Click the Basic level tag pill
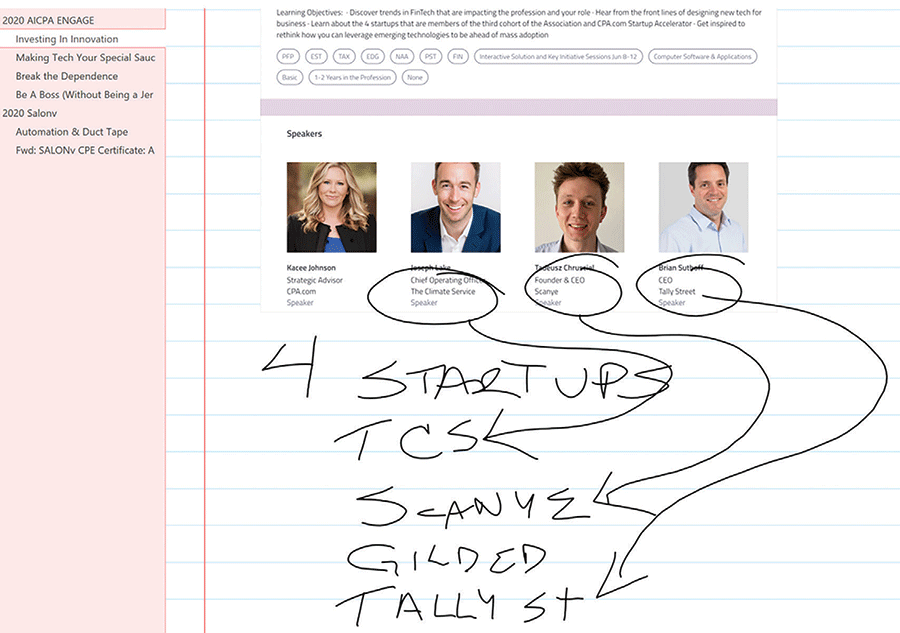The width and height of the screenshot is (900, 633). click(290, 77)
